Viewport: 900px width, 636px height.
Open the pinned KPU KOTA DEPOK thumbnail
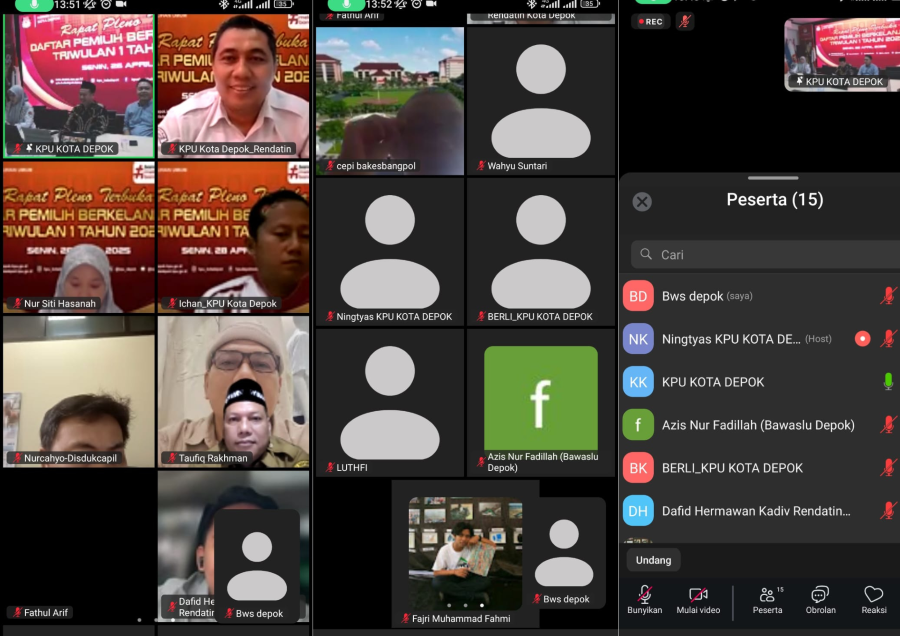pyautogui.click(x=838, y=53)
